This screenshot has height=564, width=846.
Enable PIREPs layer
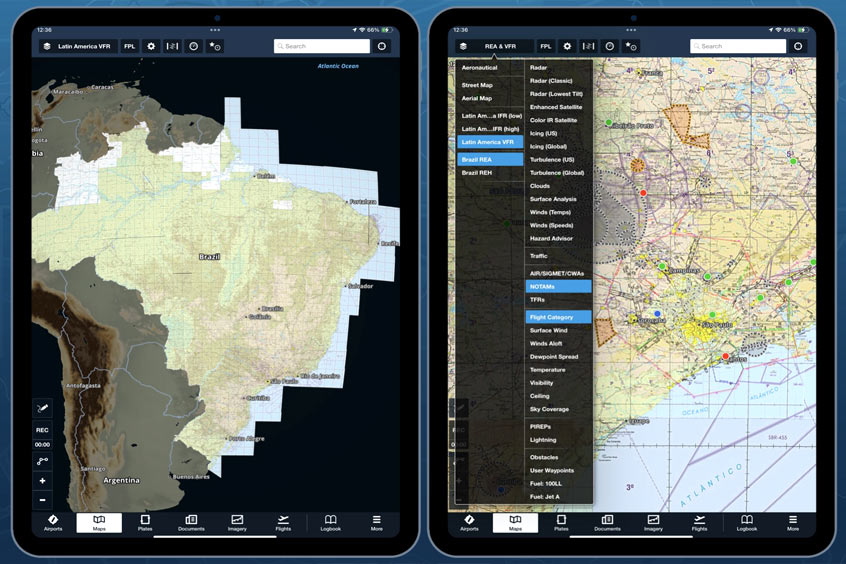[x=558, y=426]
